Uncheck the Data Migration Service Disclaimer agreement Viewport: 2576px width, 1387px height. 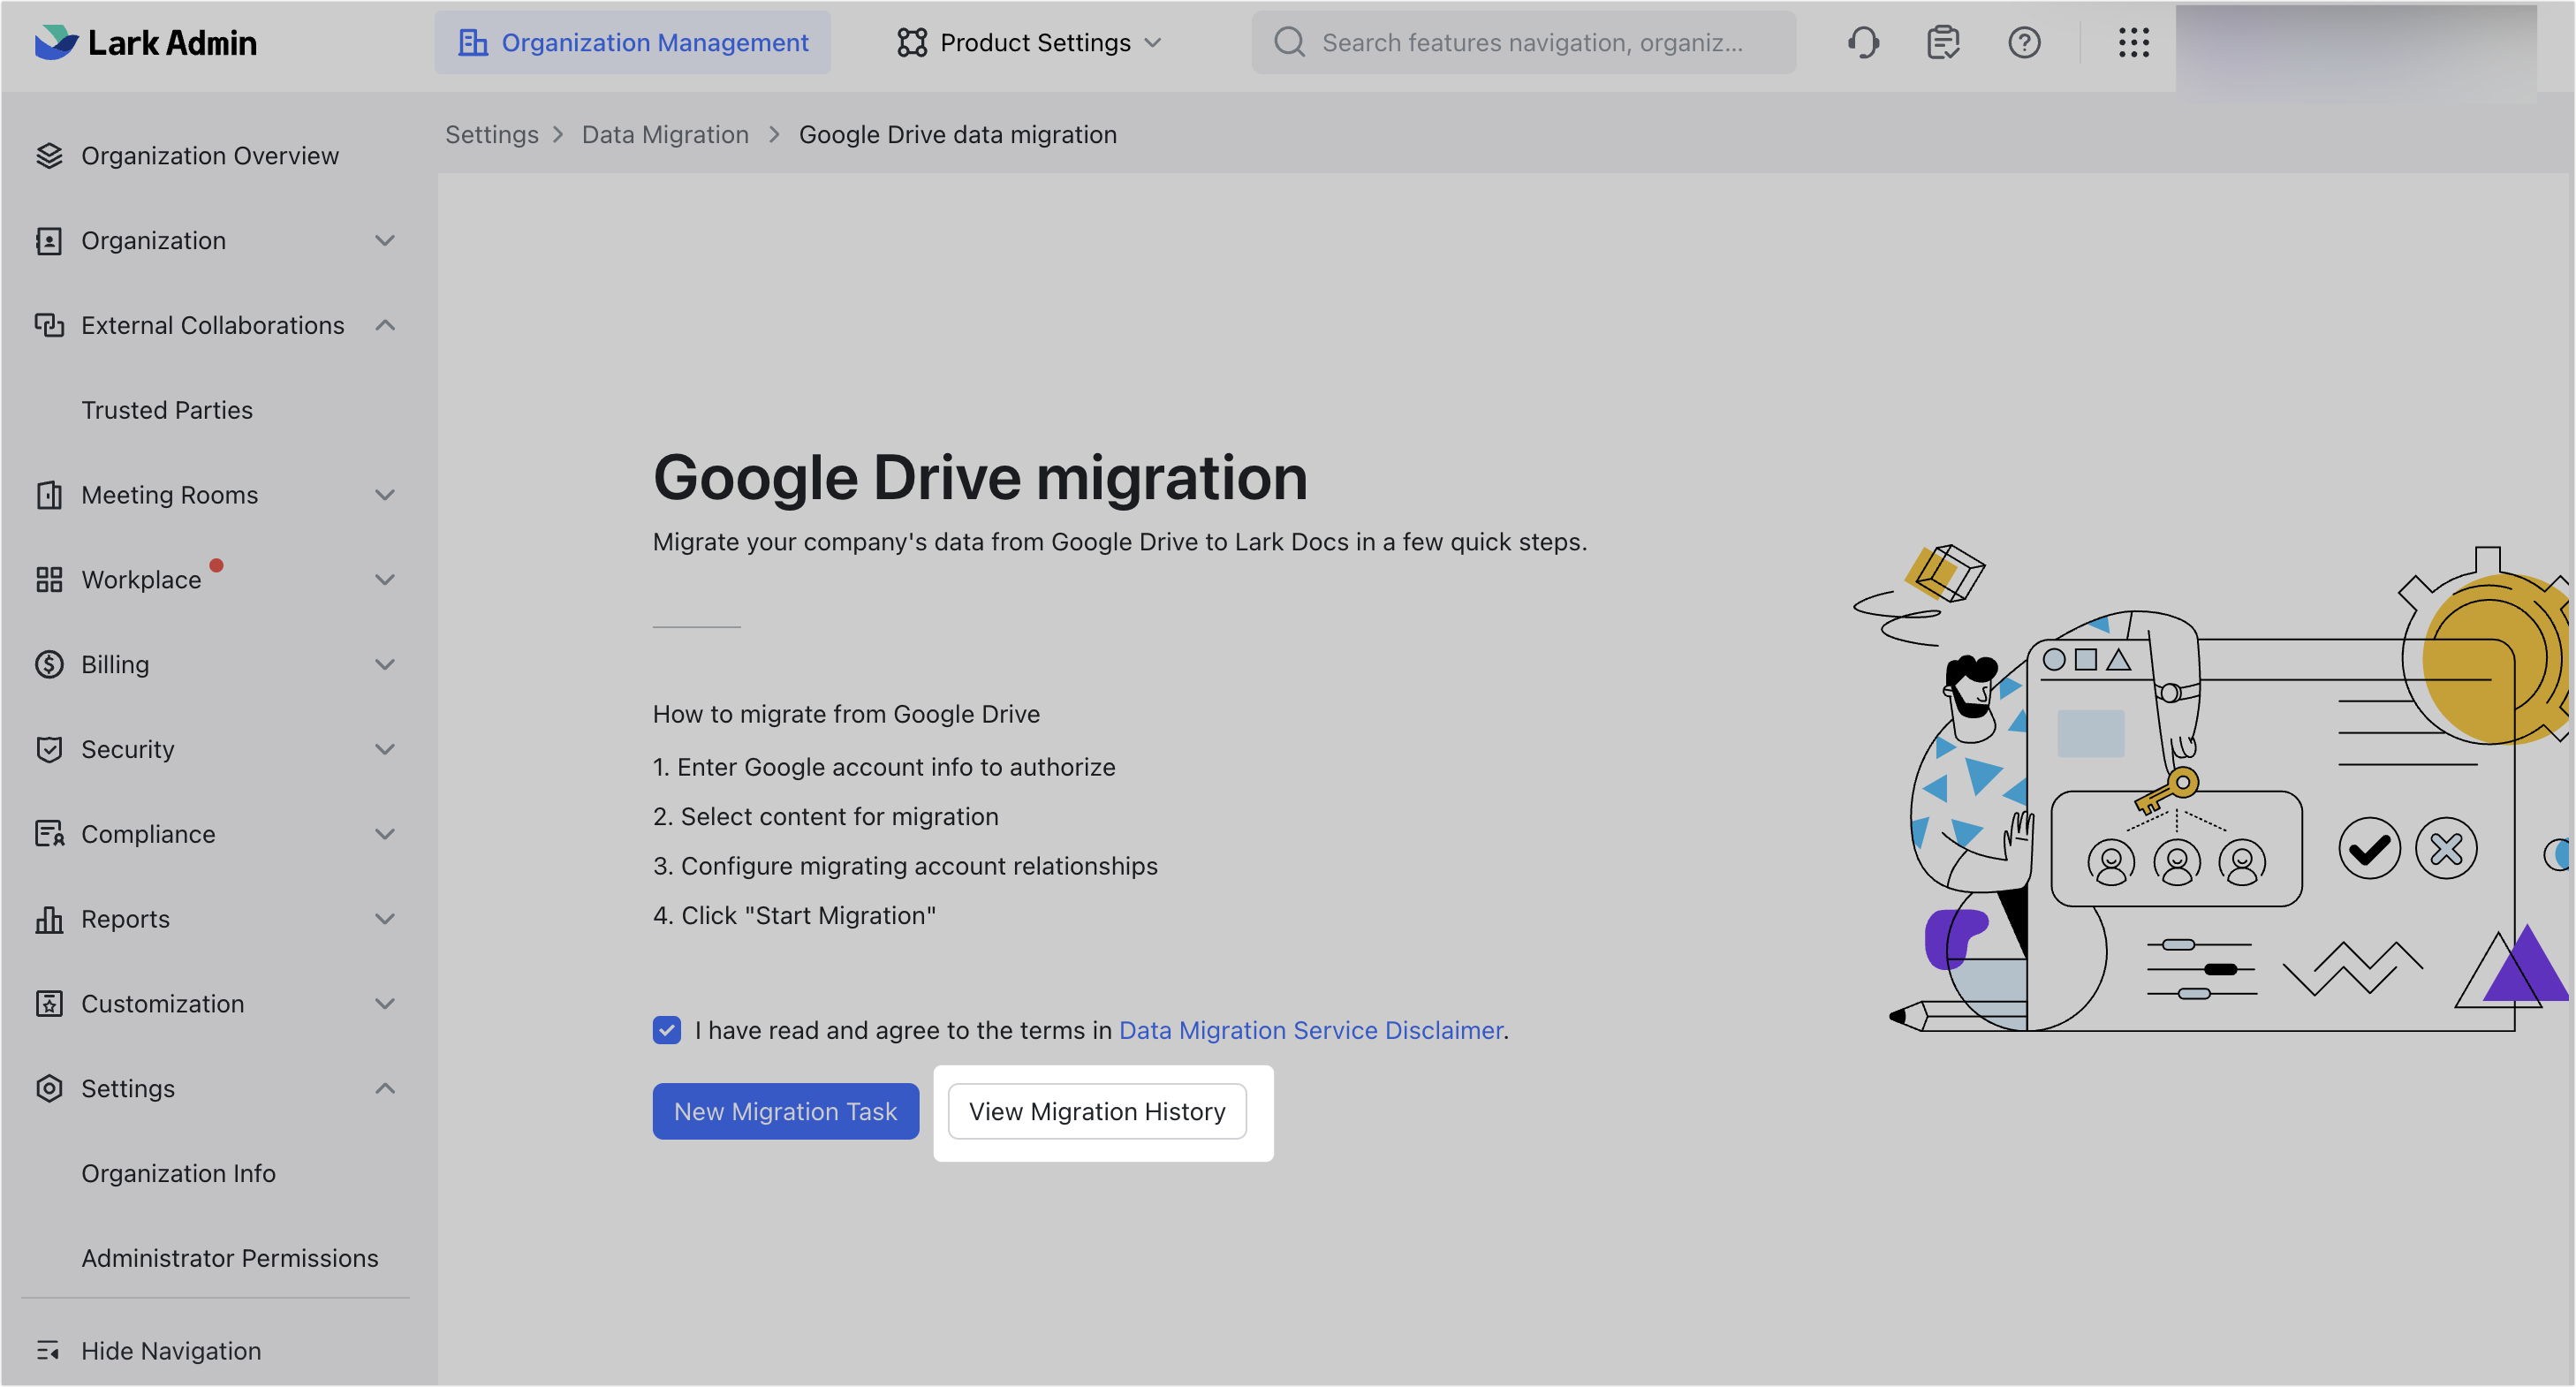tap(666, 1029)
